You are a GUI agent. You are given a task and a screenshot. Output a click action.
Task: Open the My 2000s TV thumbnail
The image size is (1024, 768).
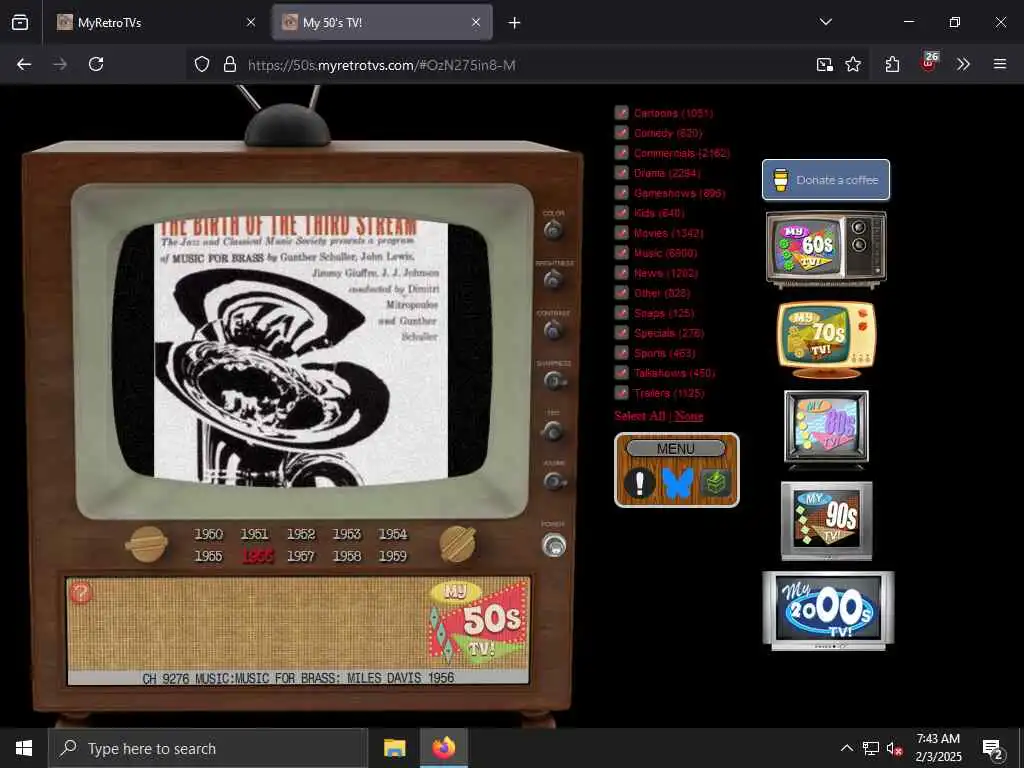click(827, 611)
